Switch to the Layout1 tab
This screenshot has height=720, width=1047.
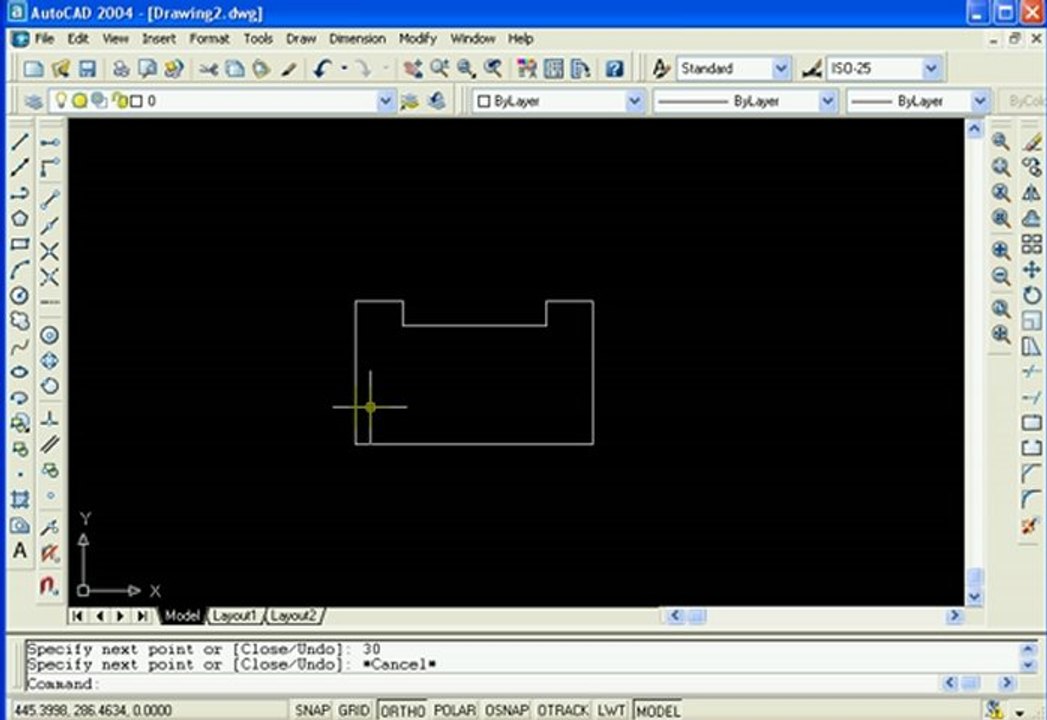coord(234,616)
